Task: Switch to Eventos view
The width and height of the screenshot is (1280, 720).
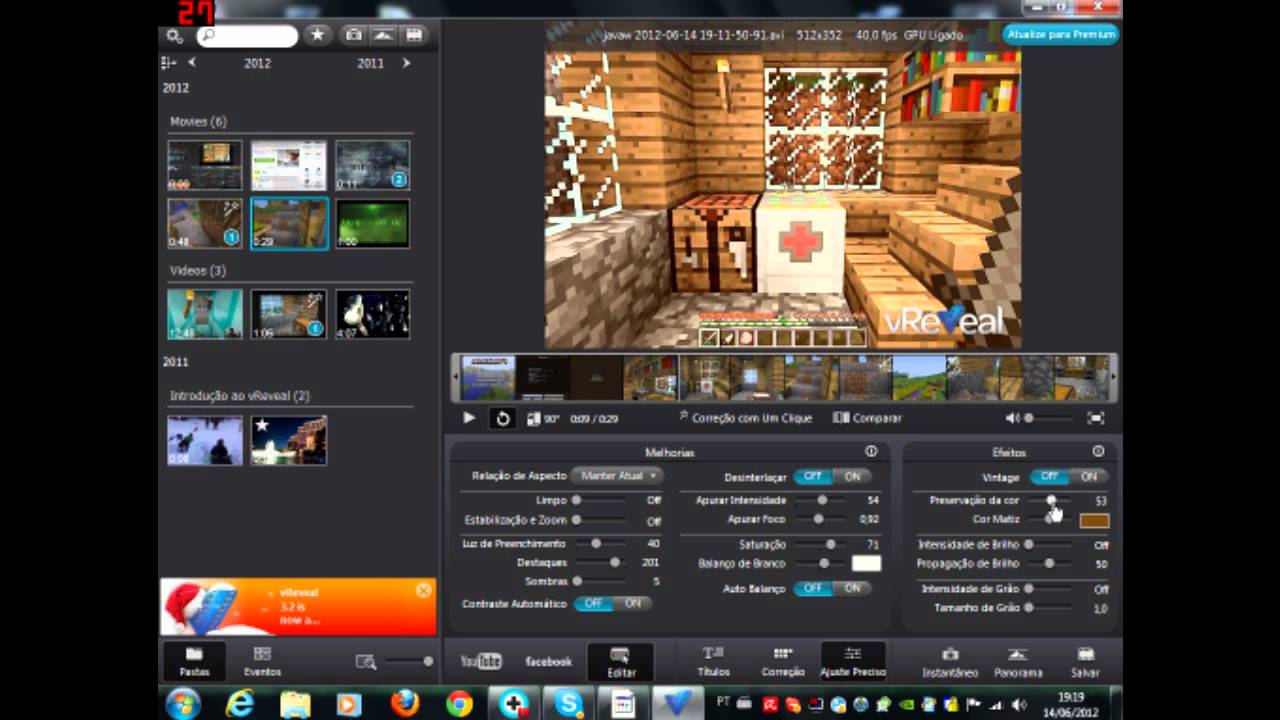Action: point(262,661)
